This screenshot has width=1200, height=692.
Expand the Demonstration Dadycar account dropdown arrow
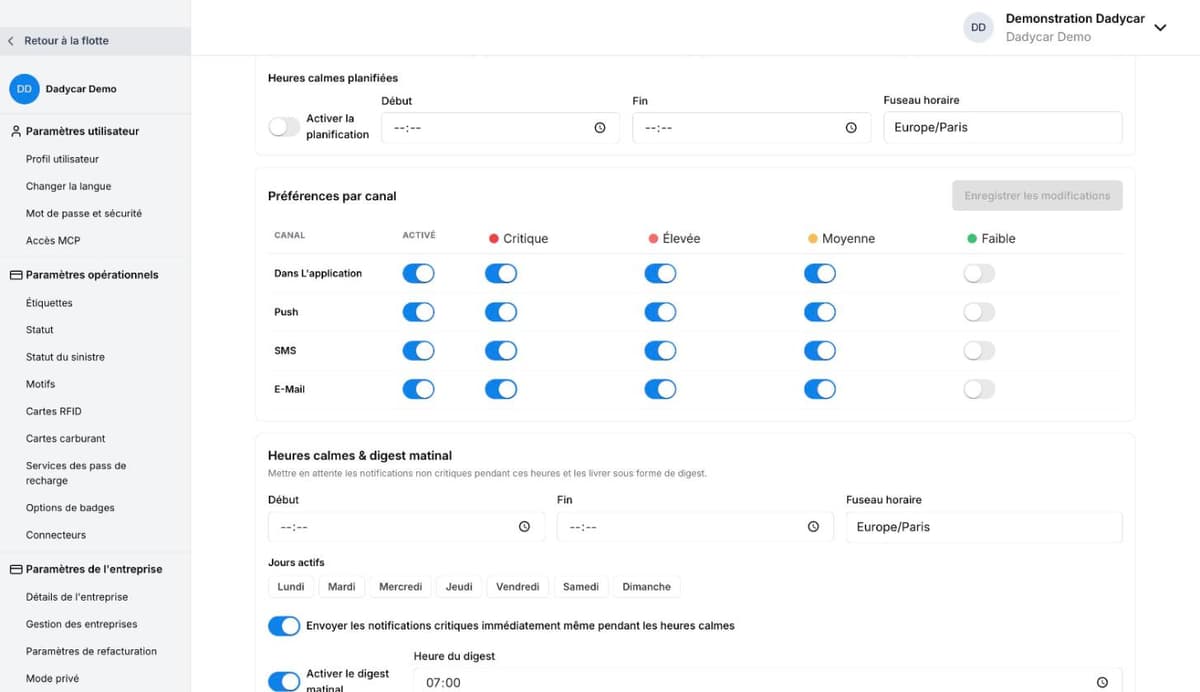pos(1160,28)
